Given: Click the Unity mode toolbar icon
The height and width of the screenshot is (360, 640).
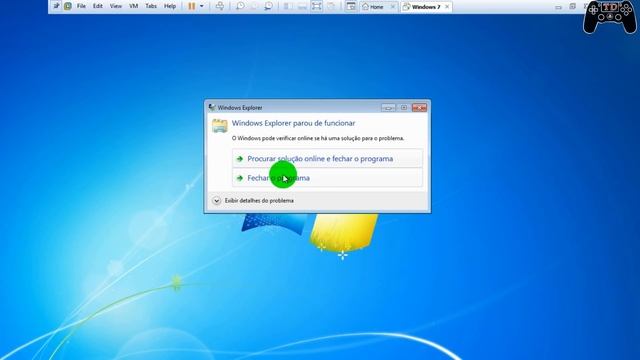Looking at the screenshot, I should coord(331,6).
